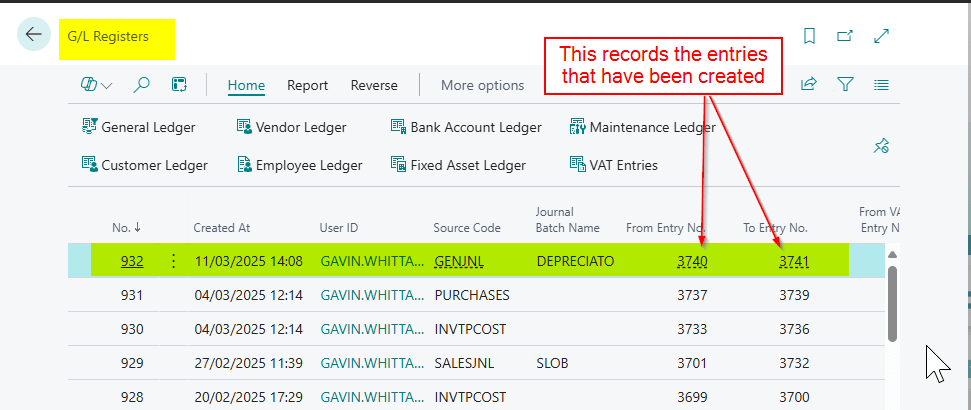Click the back arrow button
Image resolution: width=971 pixels, height=410 pixels.
[x=34, y=35]
